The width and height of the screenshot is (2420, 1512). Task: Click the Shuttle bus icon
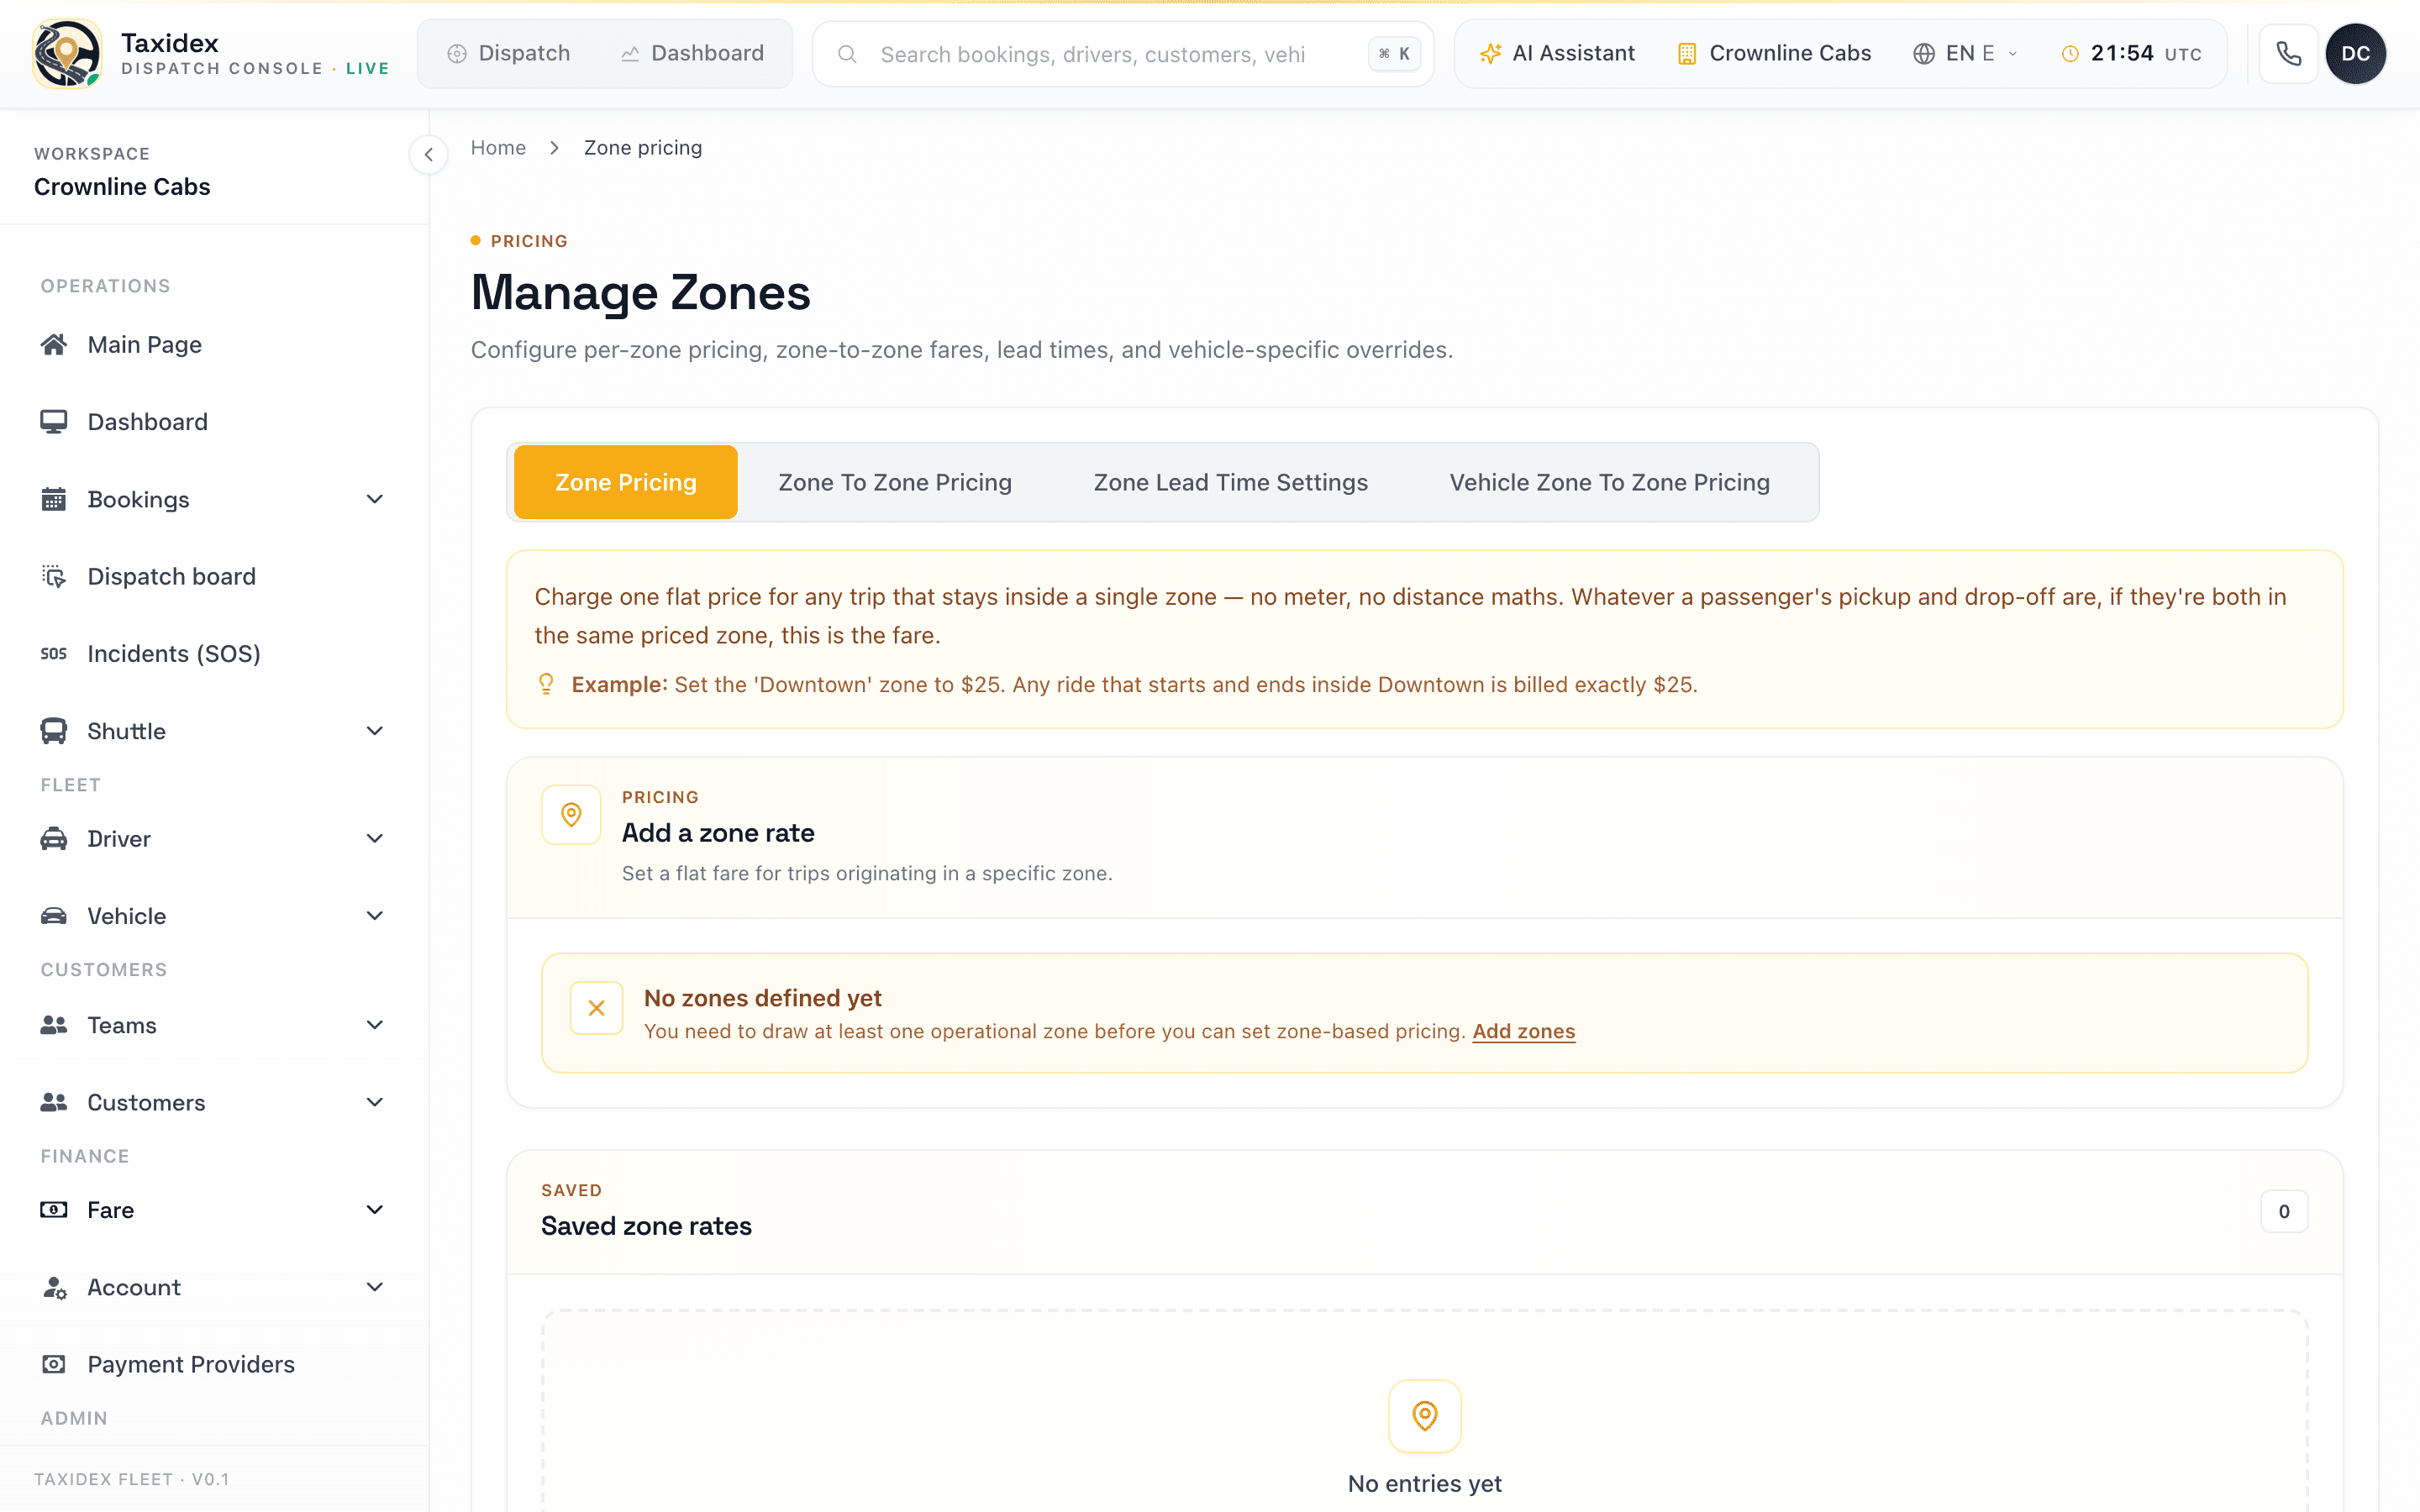pos(54,731)
